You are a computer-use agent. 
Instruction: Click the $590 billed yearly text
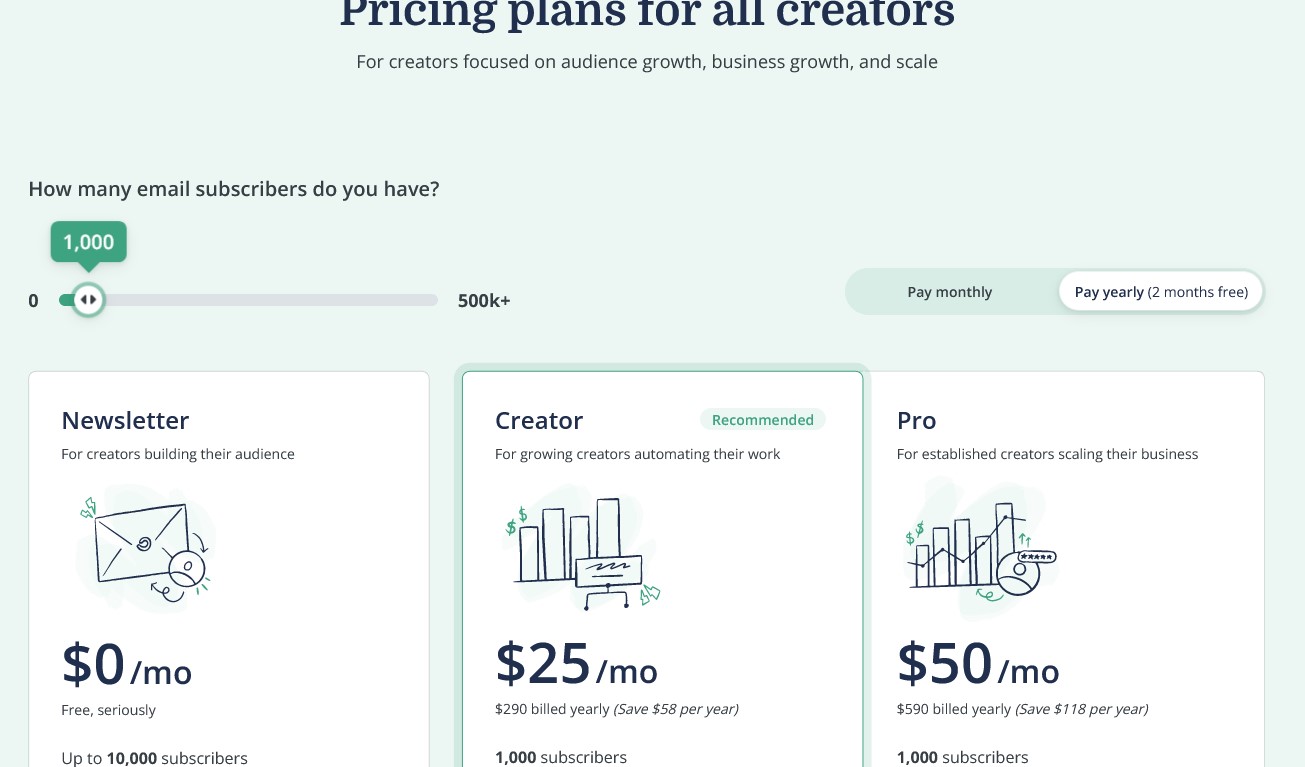tap(954, 709)
